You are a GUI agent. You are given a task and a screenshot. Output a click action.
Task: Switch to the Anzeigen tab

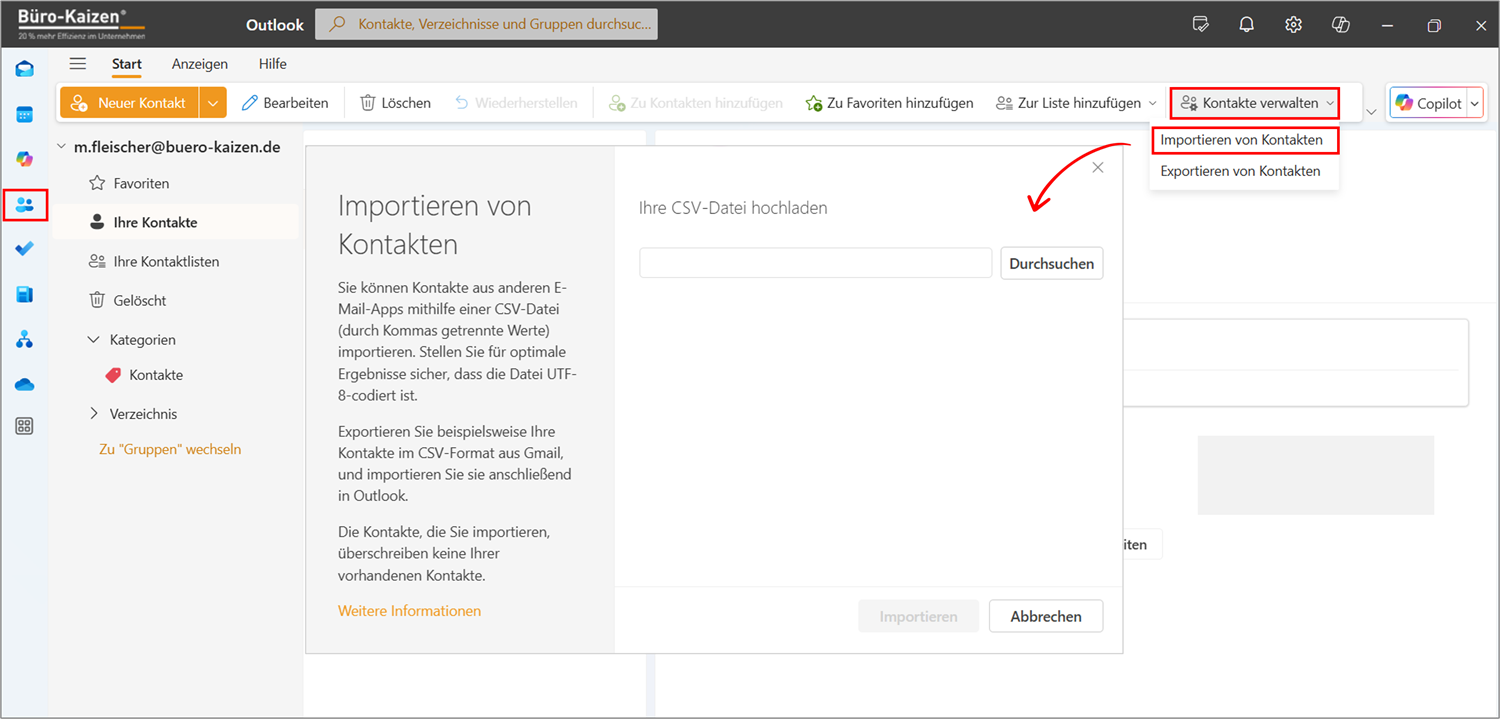point(200,64)
